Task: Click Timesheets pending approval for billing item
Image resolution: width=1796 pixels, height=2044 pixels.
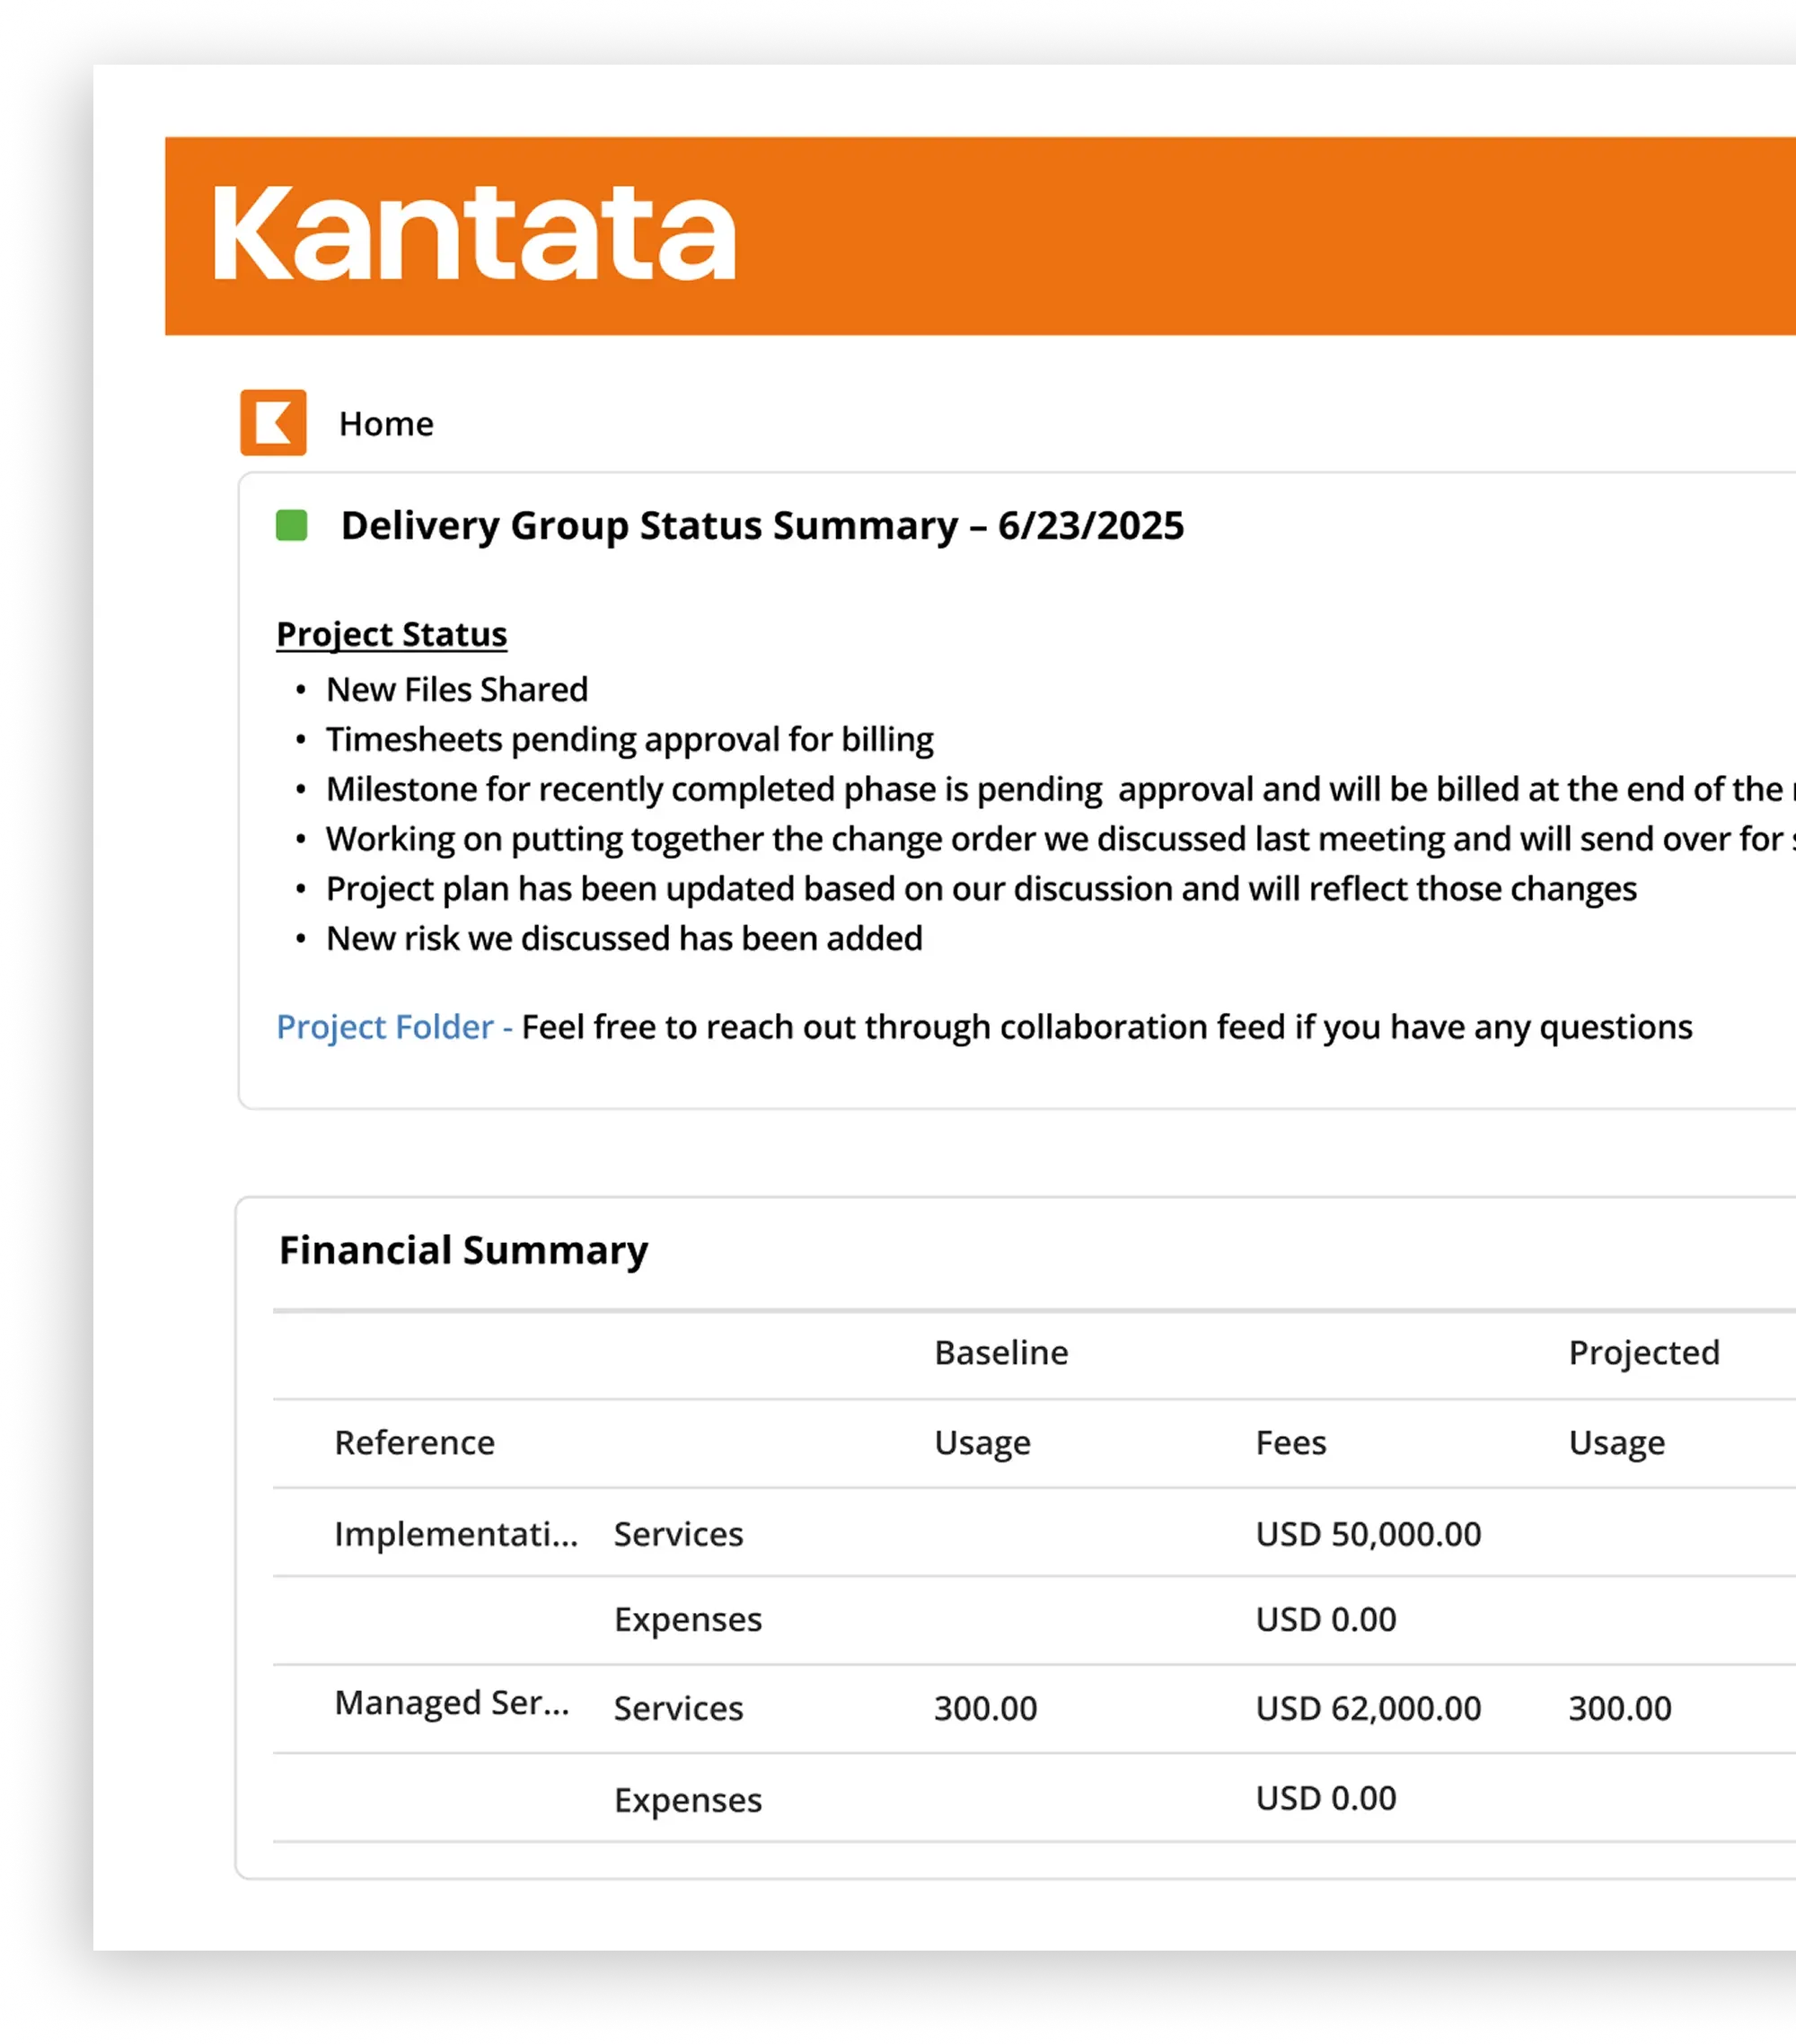Action: point(629,739)
